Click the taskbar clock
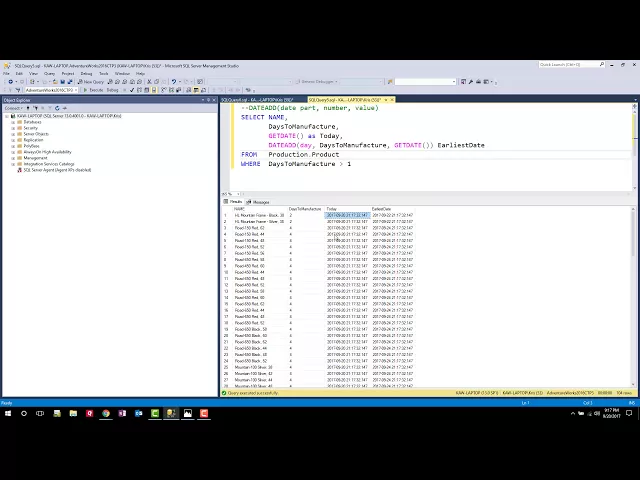640x480 pixels. 612,413
